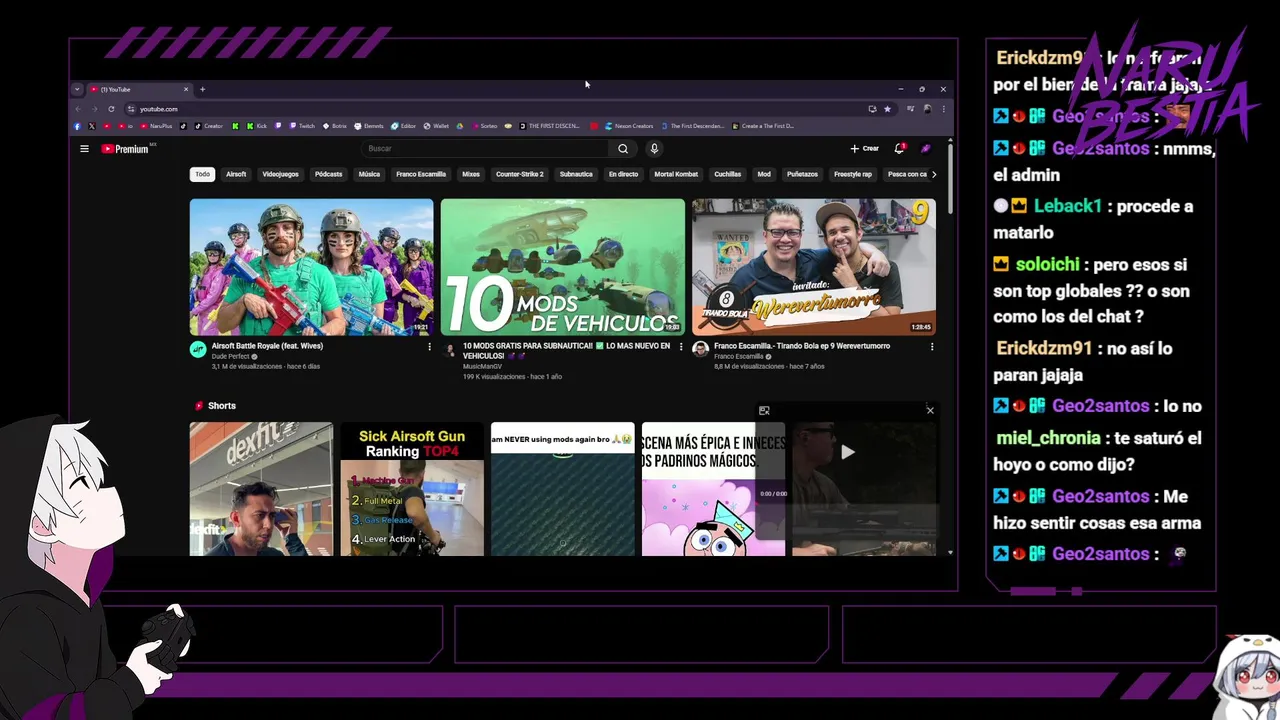This screenshot has width=1280, height=720.
Task: Click the Crear button
Action: pyautogui.click(x=864, y=148)
